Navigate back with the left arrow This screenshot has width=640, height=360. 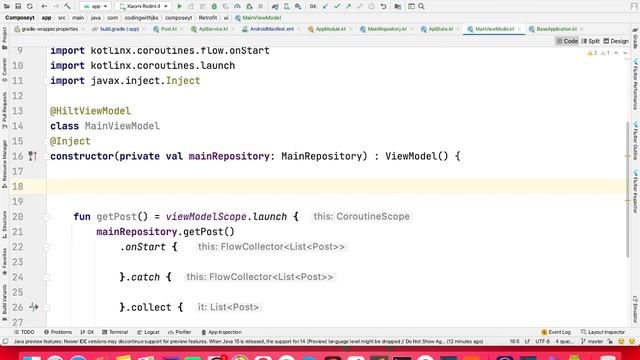[44, 7]
